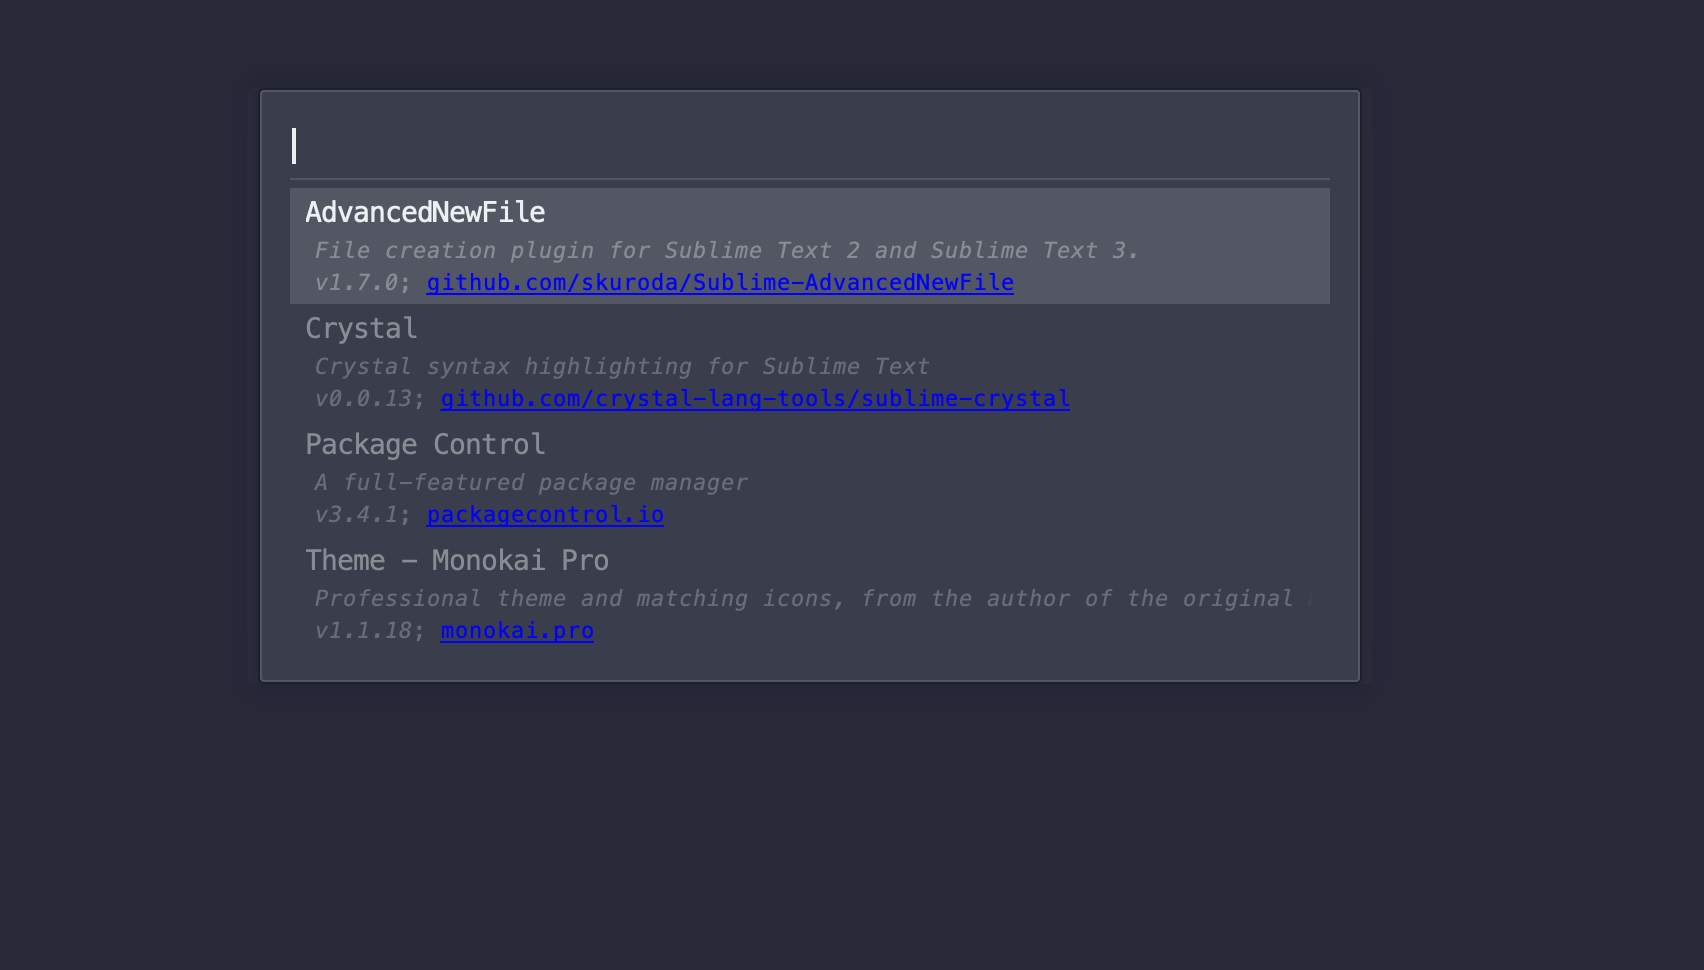The width and height of the screenshot is (1704, 970).
Task: Select the Crystal package entry
Action: pos(808,361)
